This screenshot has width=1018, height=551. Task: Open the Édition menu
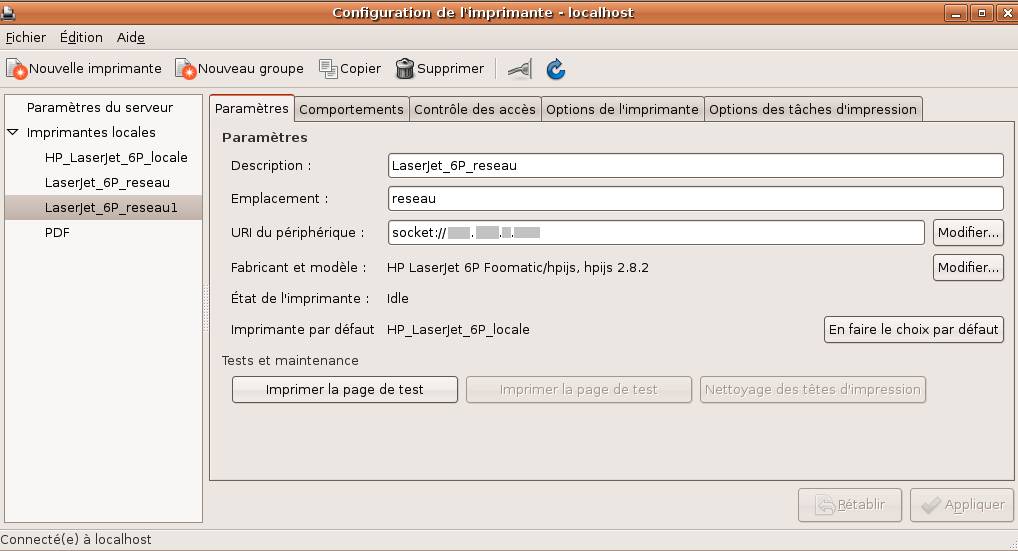pyautogui.click(x=81, y=37)
